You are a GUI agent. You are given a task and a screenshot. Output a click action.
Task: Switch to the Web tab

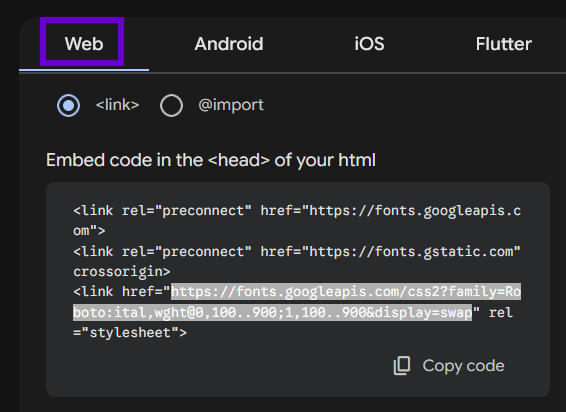(x=84, y=44)
